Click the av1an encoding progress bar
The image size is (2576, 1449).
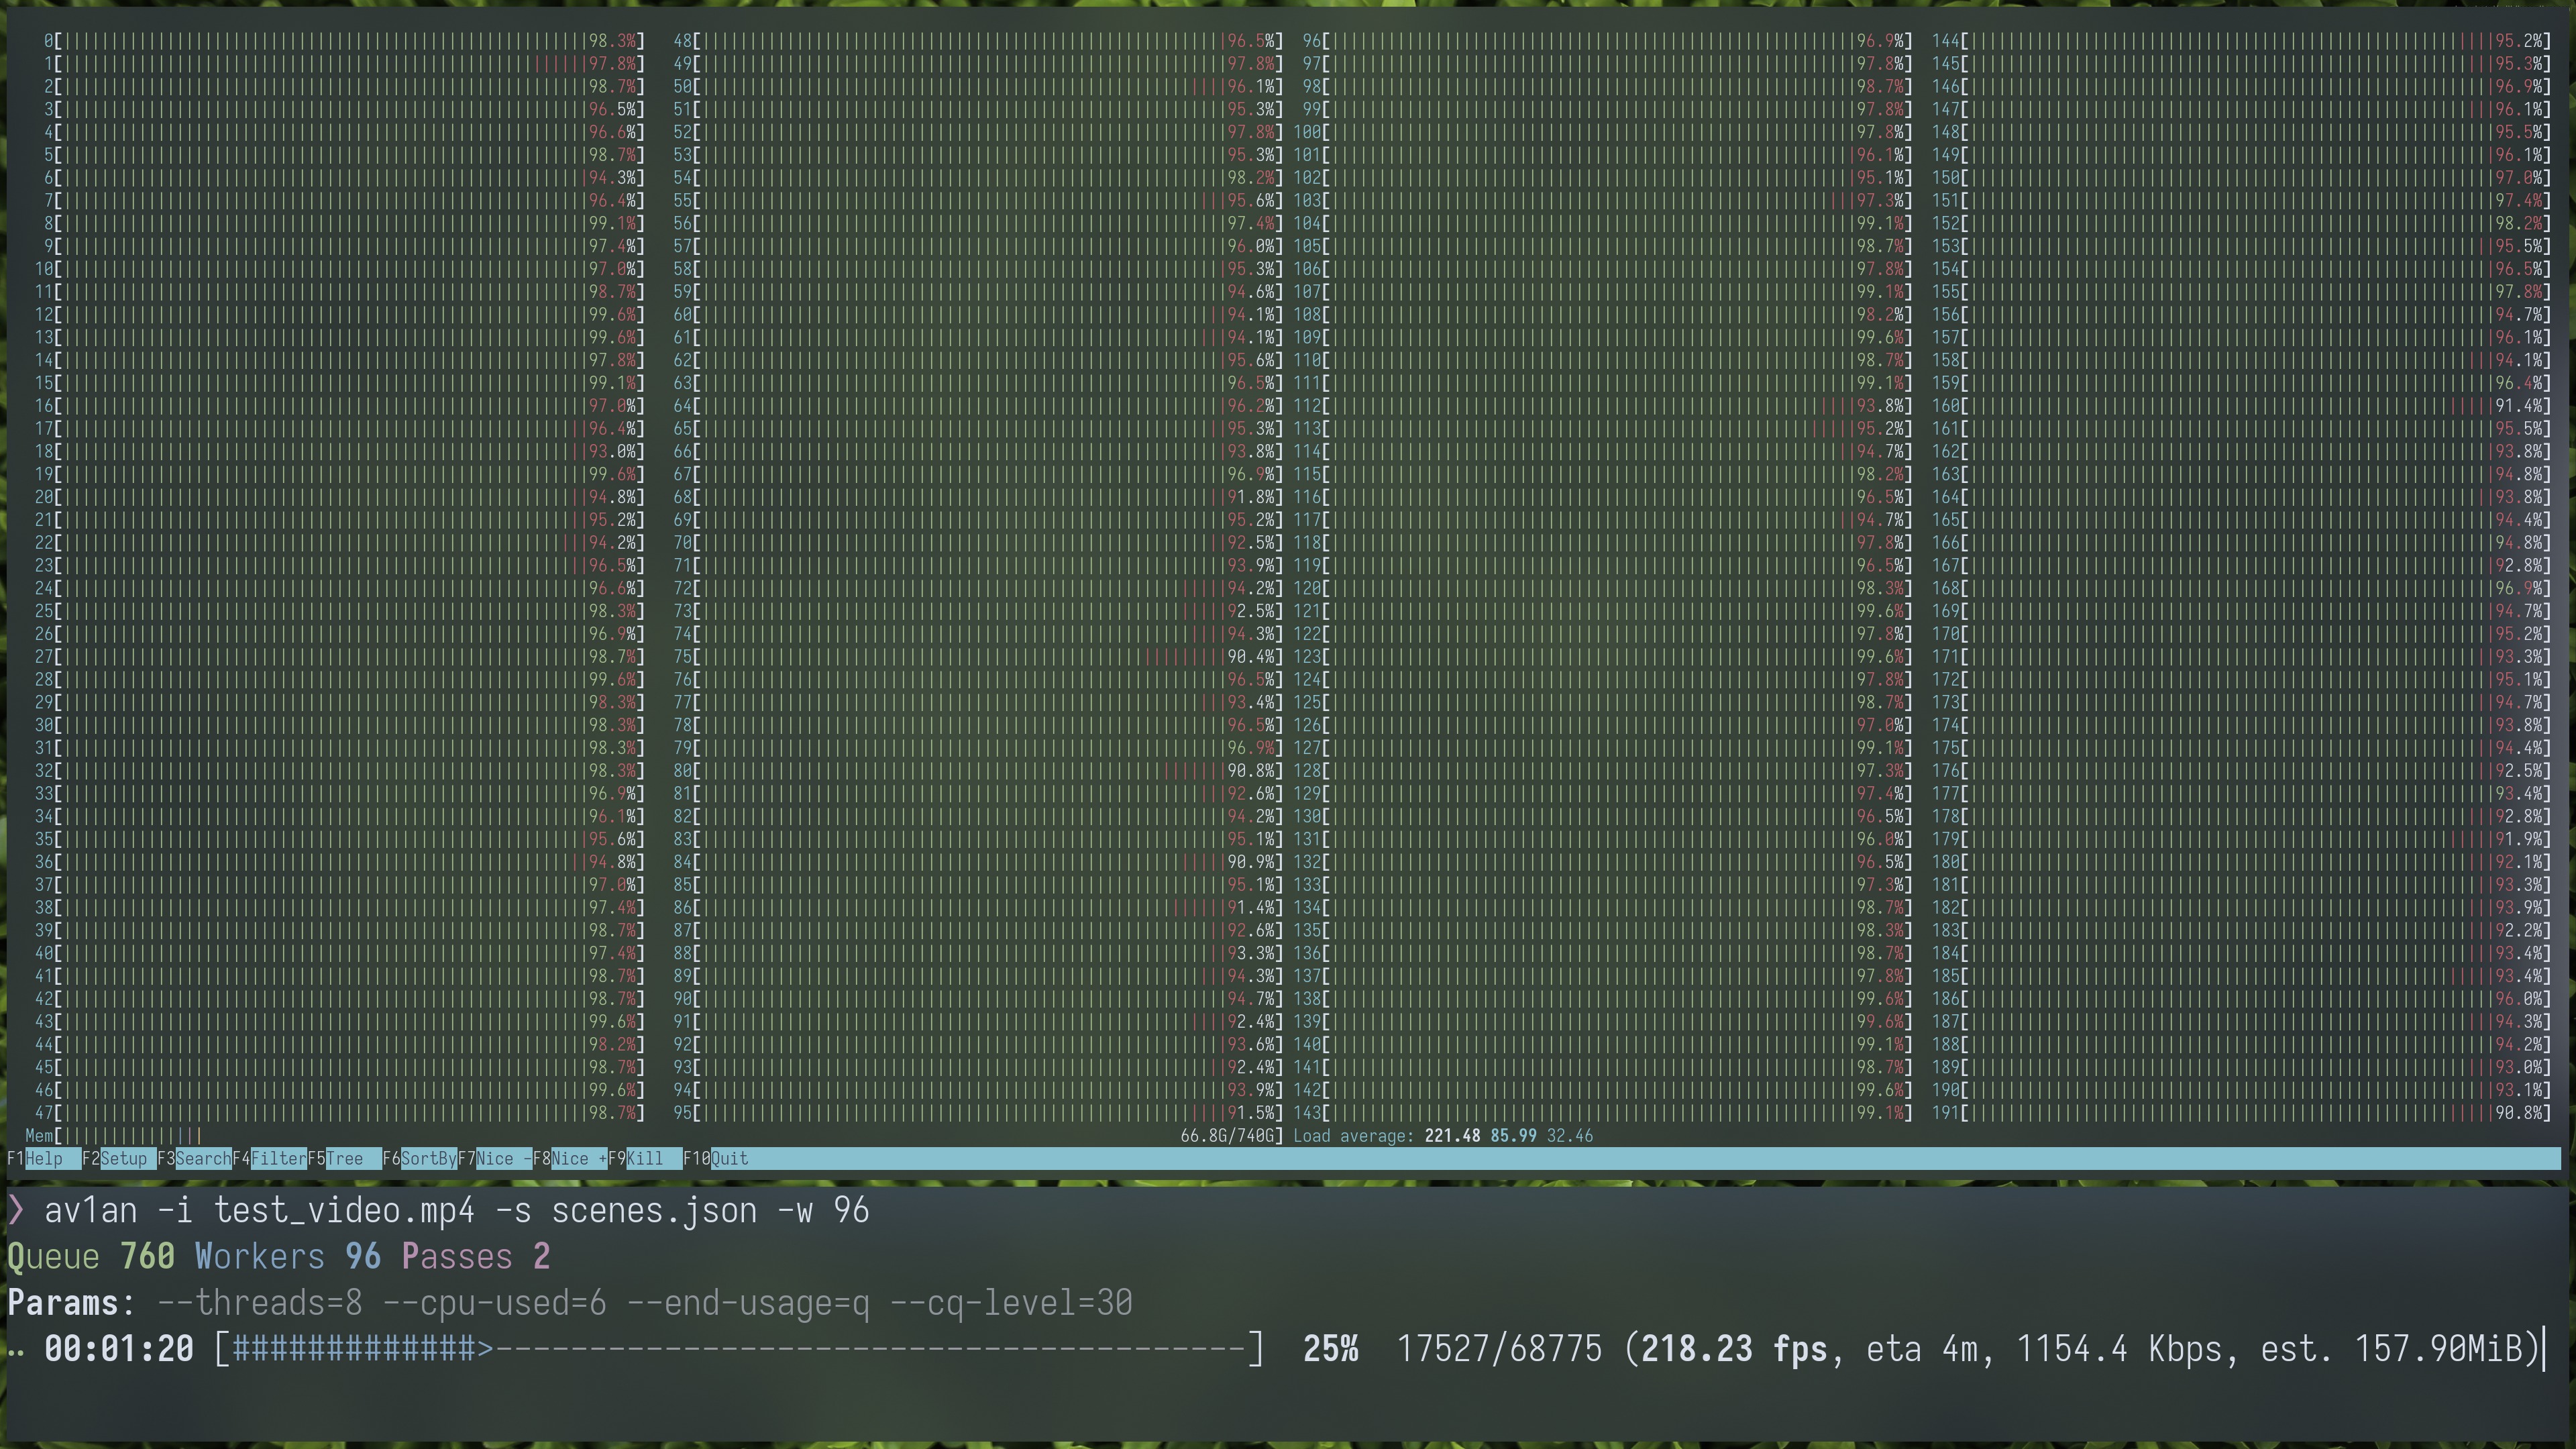[740, 1349]
